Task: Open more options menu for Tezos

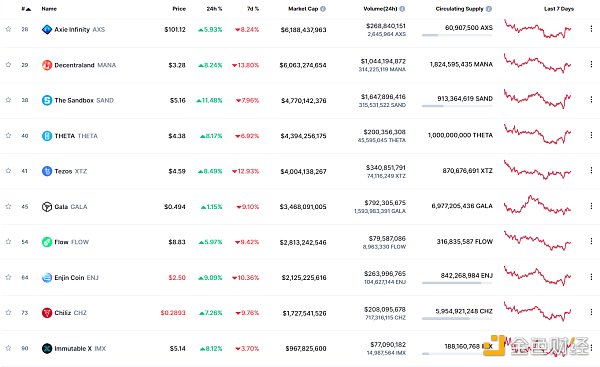Action: pyautogui.click(x=591, y=170)
